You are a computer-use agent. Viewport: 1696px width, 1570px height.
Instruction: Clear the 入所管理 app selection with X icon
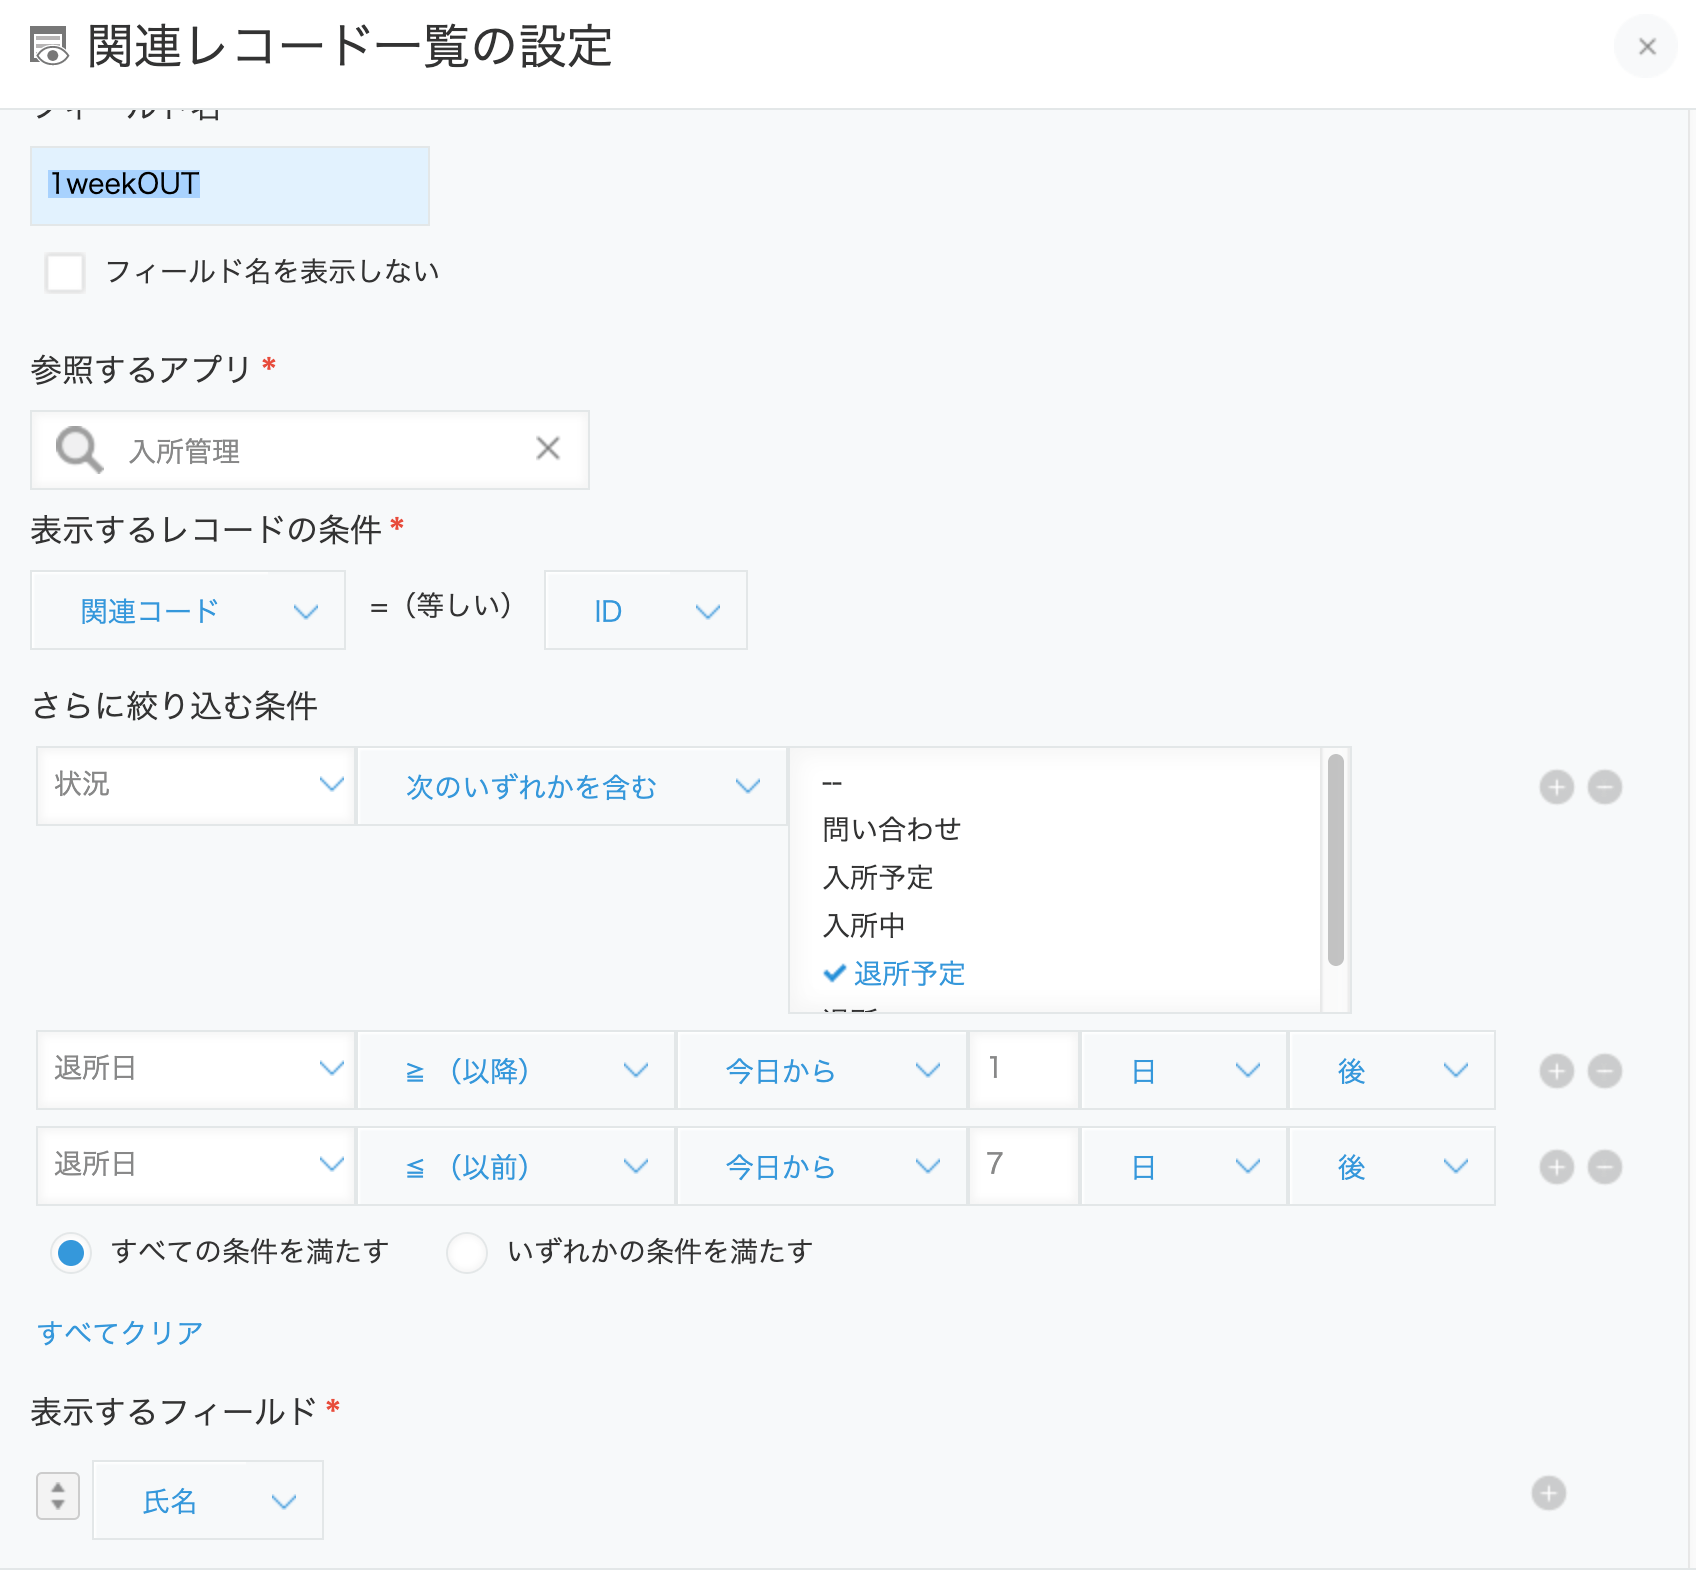pos(547,448)
